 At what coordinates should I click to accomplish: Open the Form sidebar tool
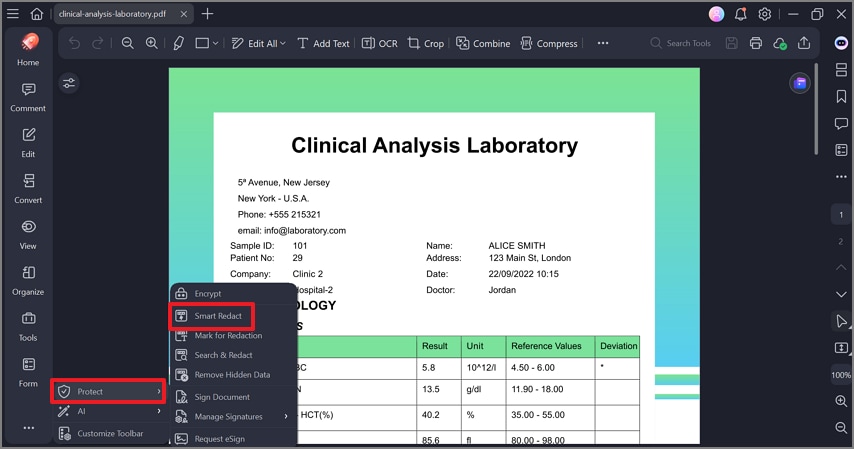[28, 373]
